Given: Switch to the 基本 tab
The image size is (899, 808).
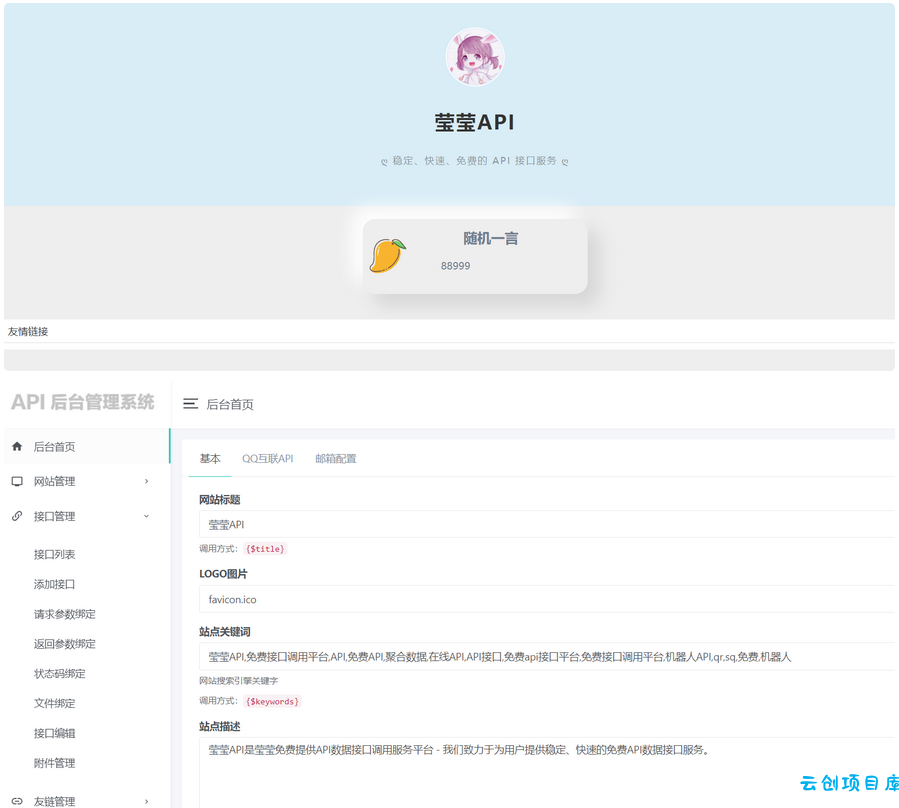Looking at the screenshot, I should click(x=210, y=459).
